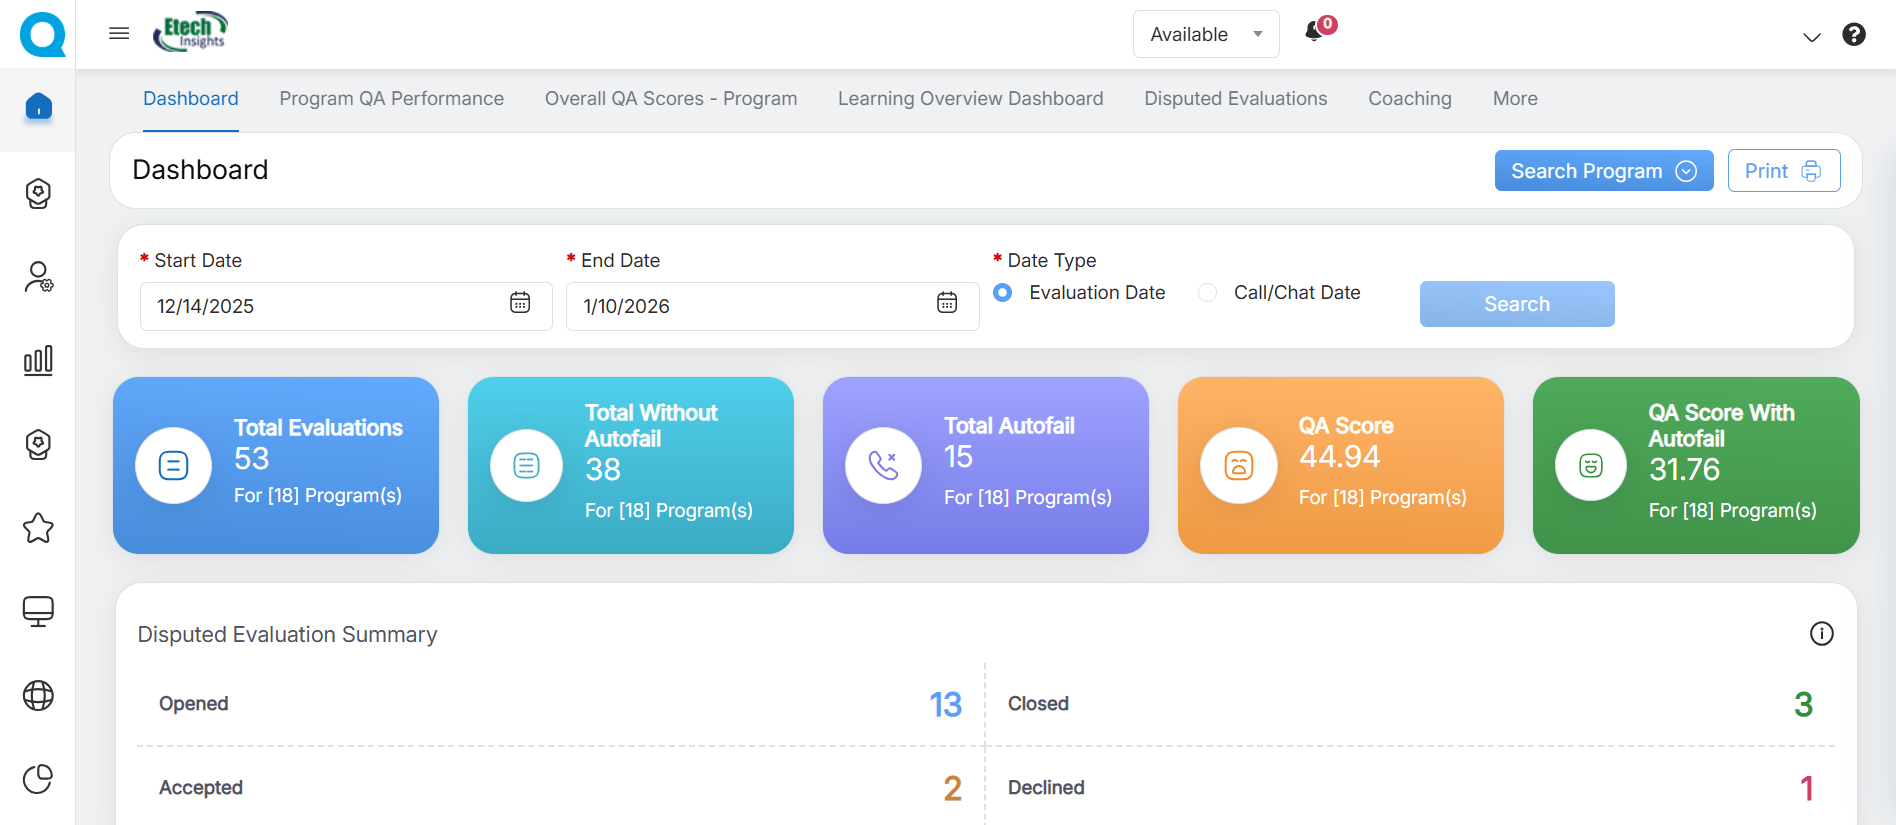Open the bar chart reports sidebar icon
This screenshot has height=825, width=1896.
pyautogui.click(x=38, y=360)
